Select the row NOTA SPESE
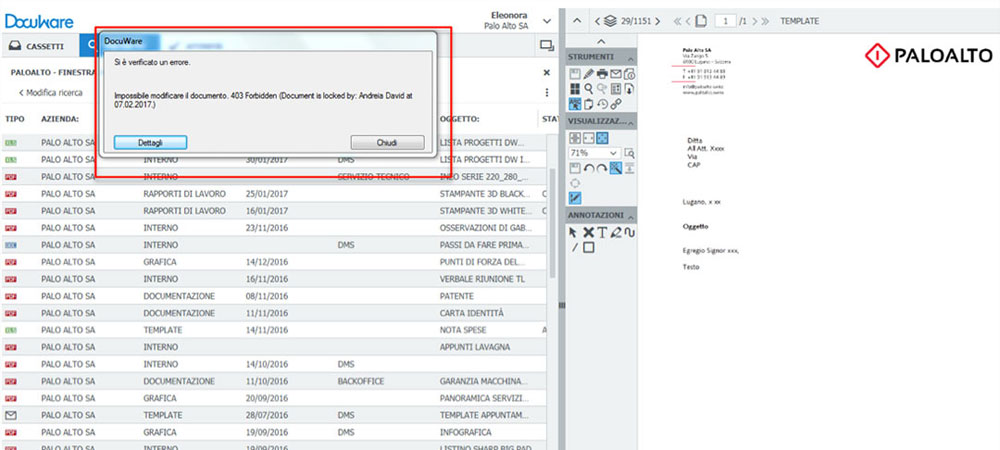 click(274, 330)
